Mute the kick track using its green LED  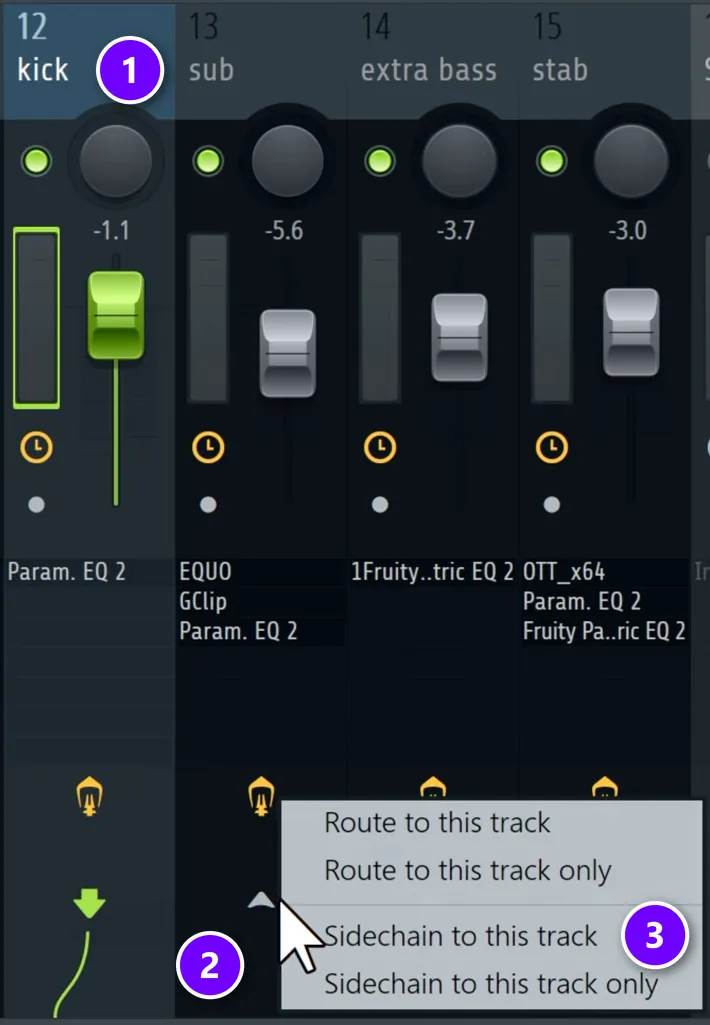pos(36,160)
